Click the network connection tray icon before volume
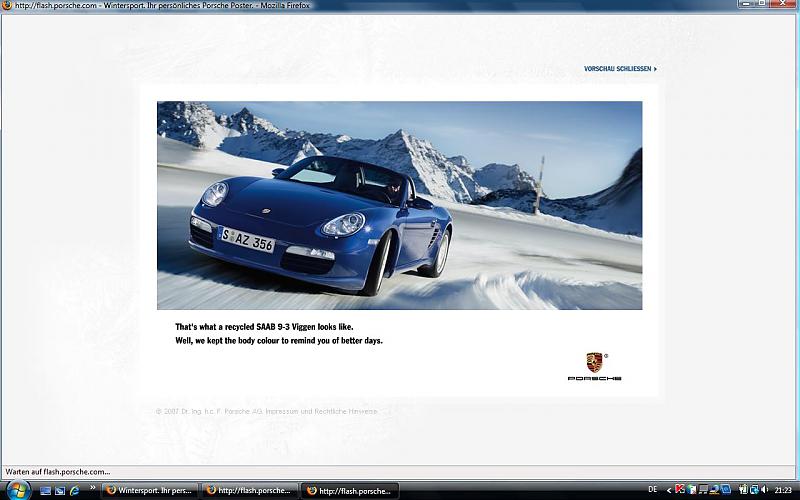800x500 pixels. pos(755,490)
